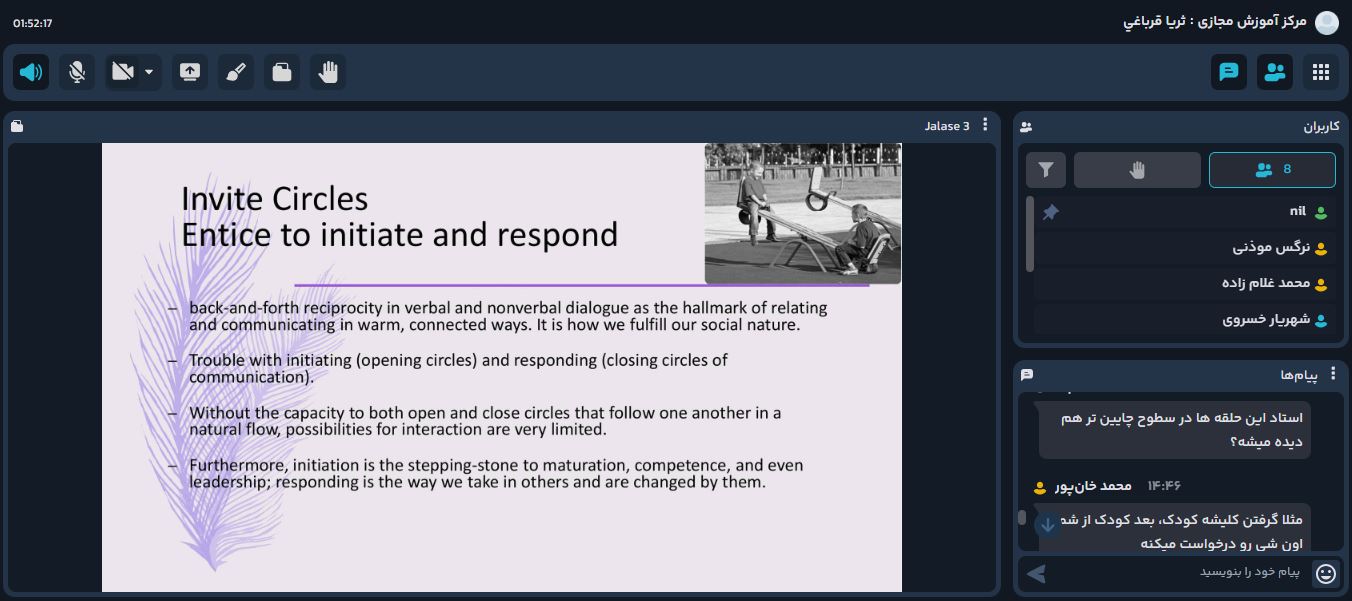Open the emoji picker

tap(1326, 573)
